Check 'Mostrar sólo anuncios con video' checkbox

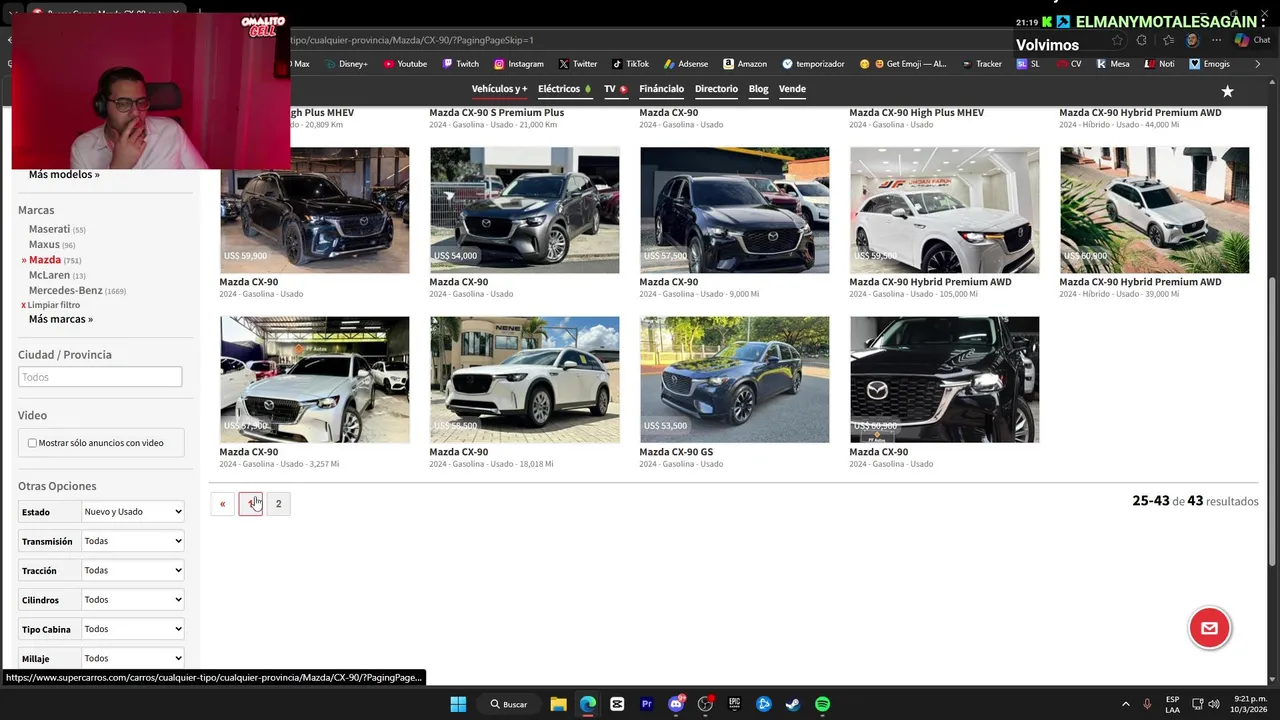click(x=32, y=443)
